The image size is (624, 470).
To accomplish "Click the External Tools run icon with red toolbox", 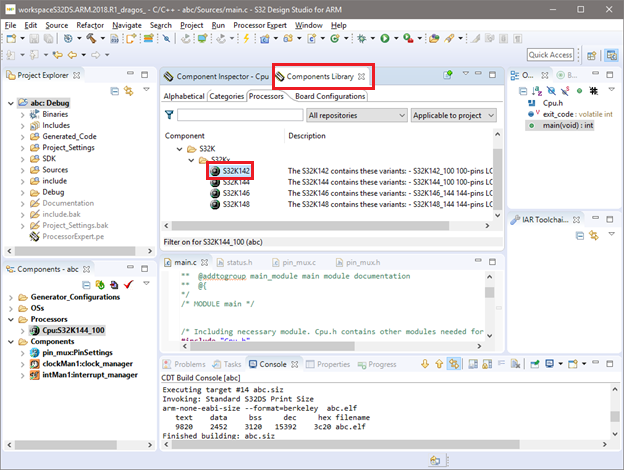I will pyautogui.click(x=408, y=39).
